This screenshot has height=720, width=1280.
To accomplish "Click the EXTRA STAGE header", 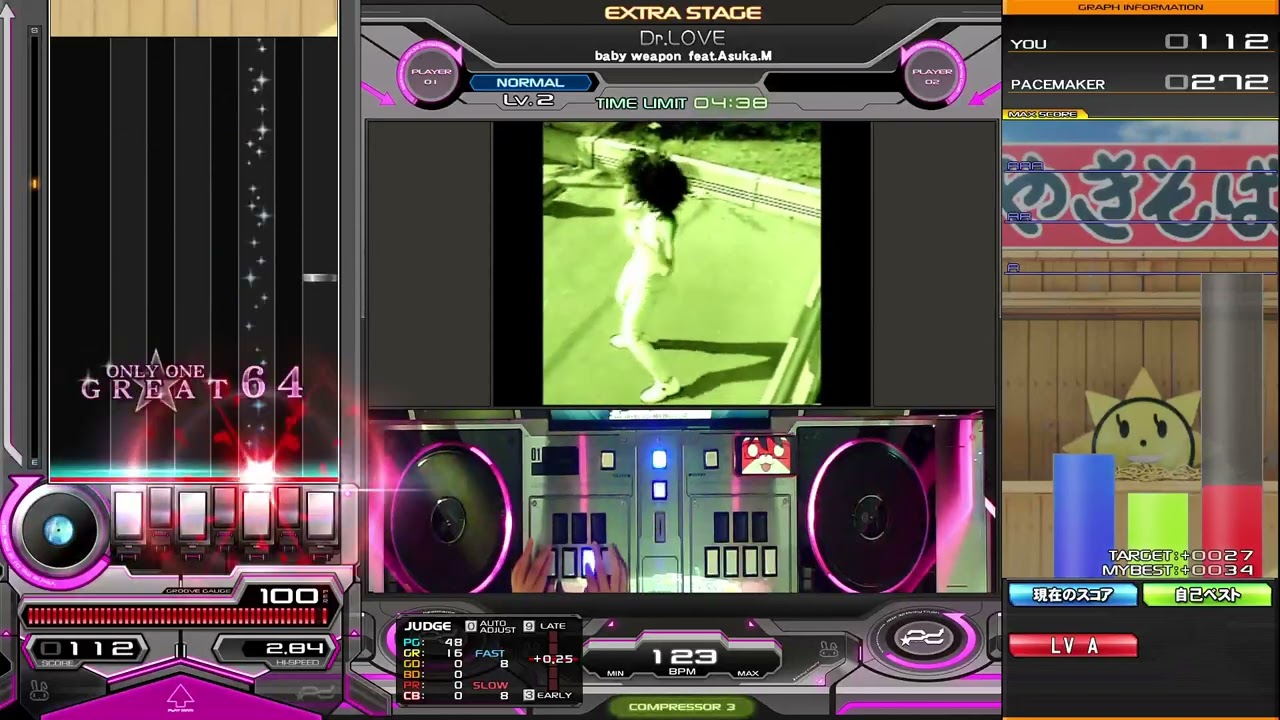I will click(x=683, y=13).
